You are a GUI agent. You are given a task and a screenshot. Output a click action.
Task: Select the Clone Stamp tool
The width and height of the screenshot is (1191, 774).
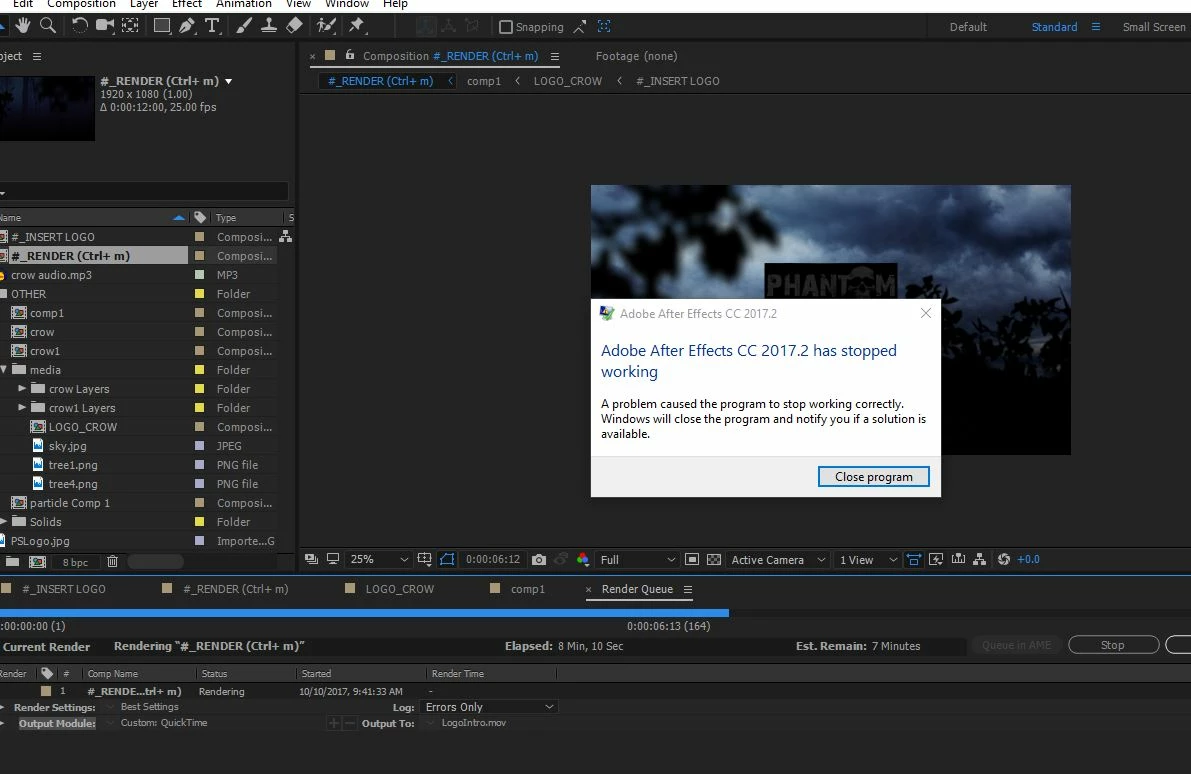click(269, 26)
